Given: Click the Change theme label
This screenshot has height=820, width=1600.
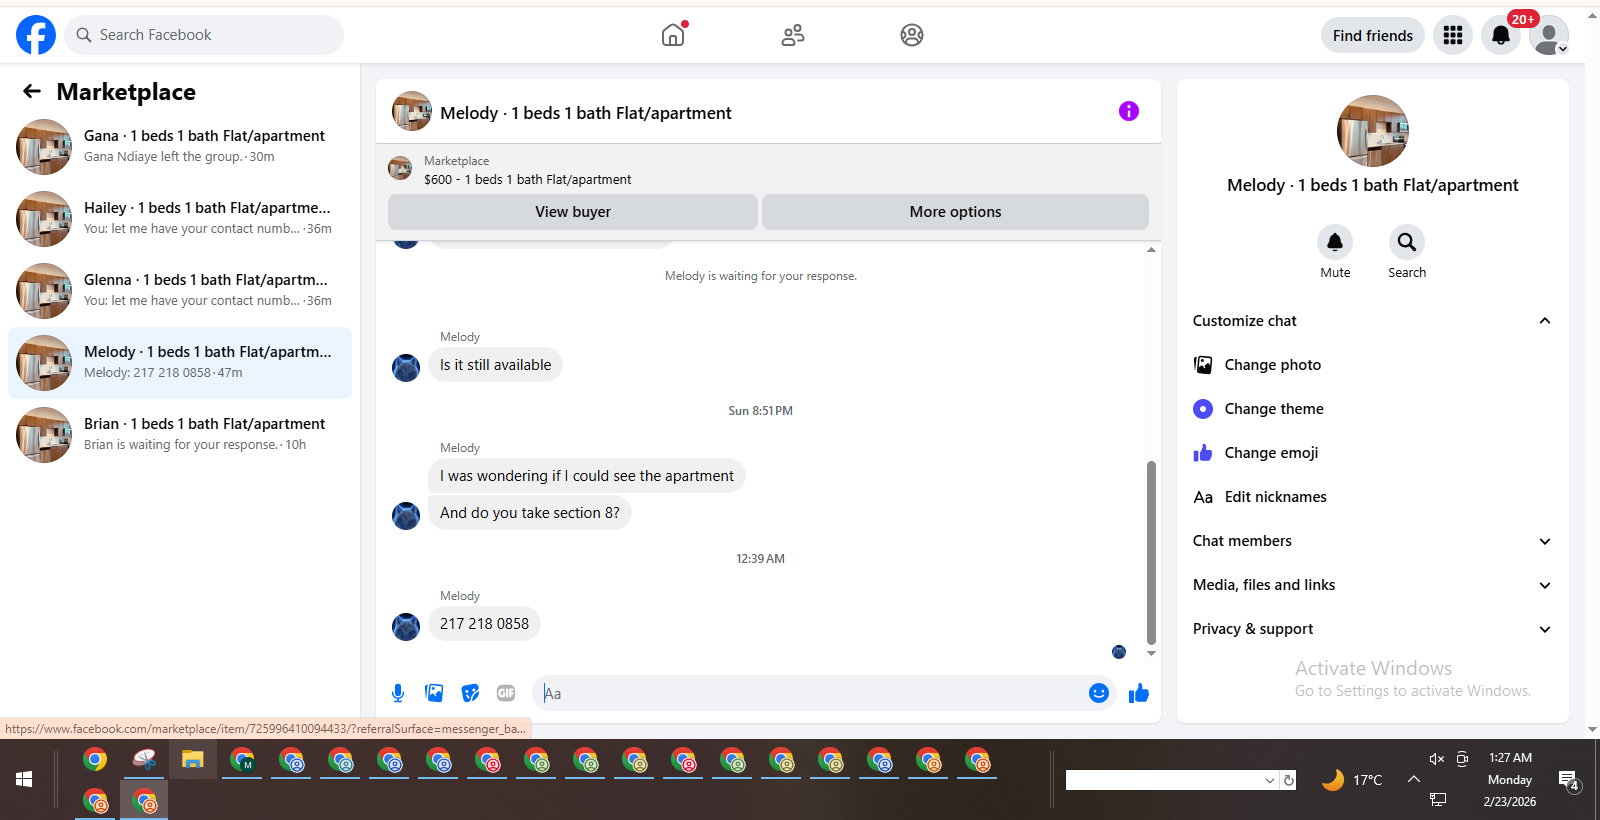Looking at the screenshot, I should (x=1274, y=409).
